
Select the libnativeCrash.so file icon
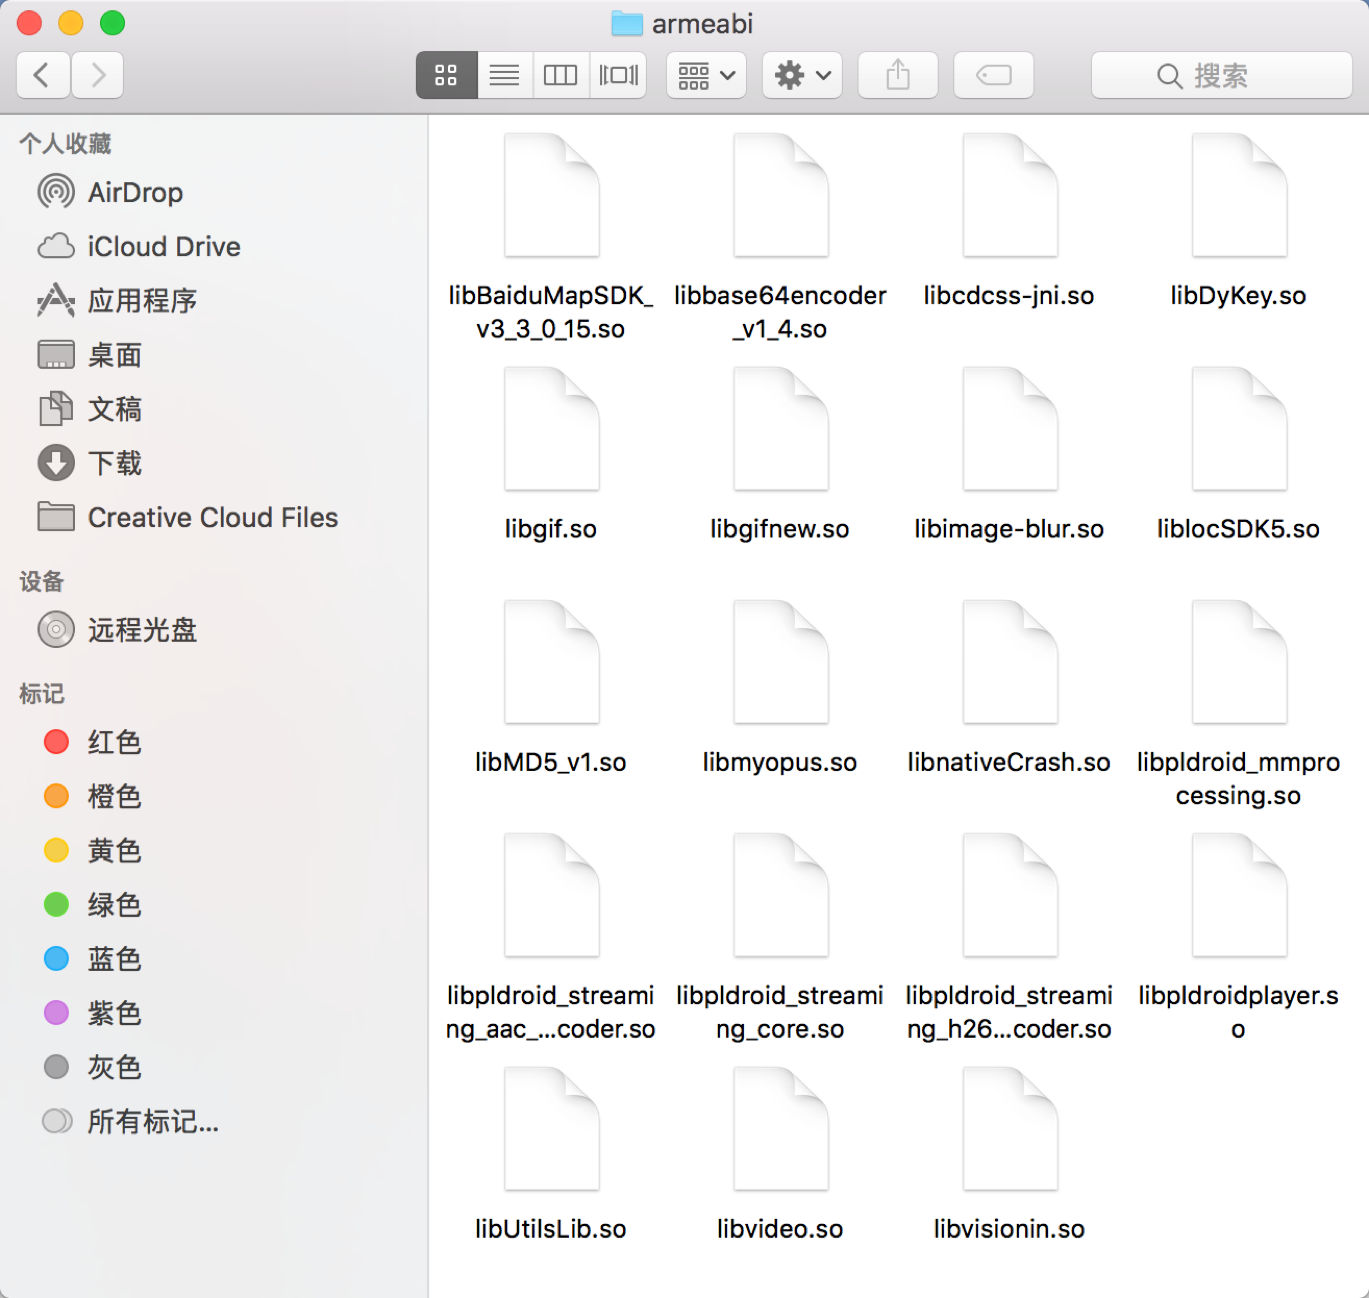tap(1010, 662)
